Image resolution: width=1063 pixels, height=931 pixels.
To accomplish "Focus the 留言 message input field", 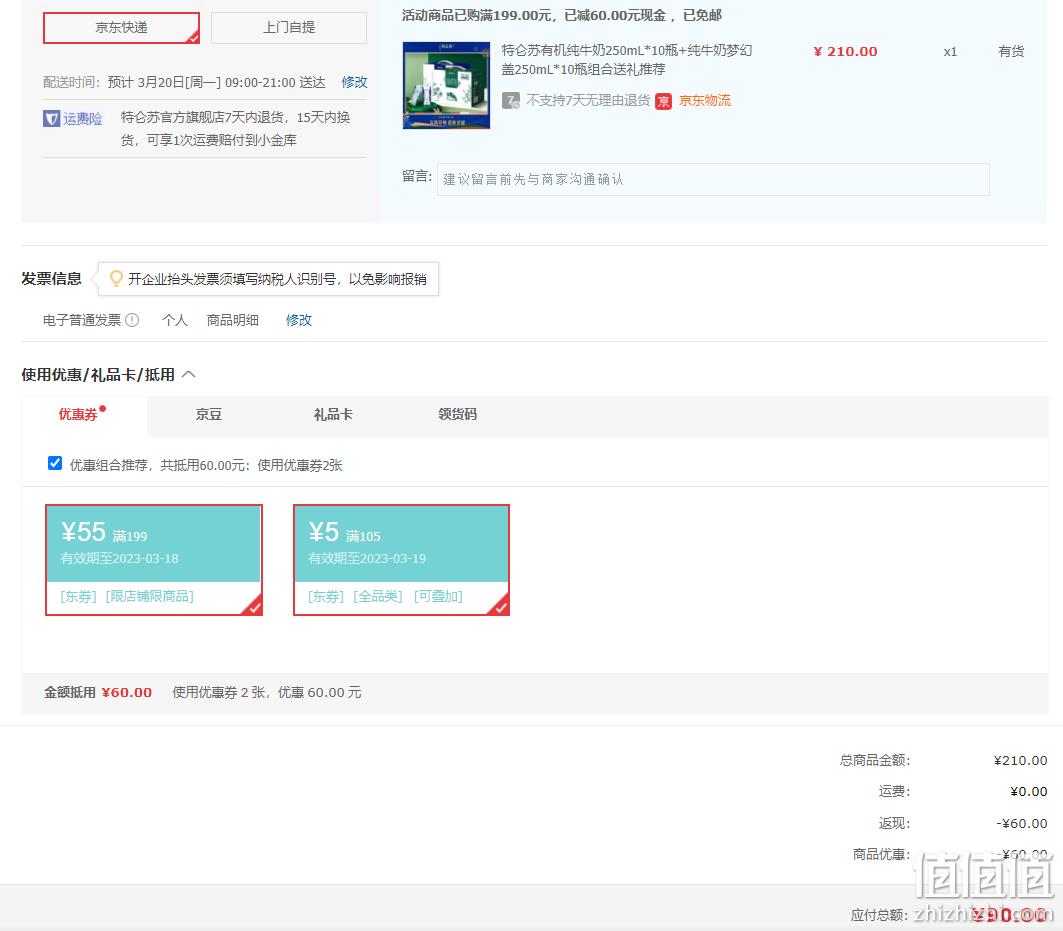I will click(713, 180).
